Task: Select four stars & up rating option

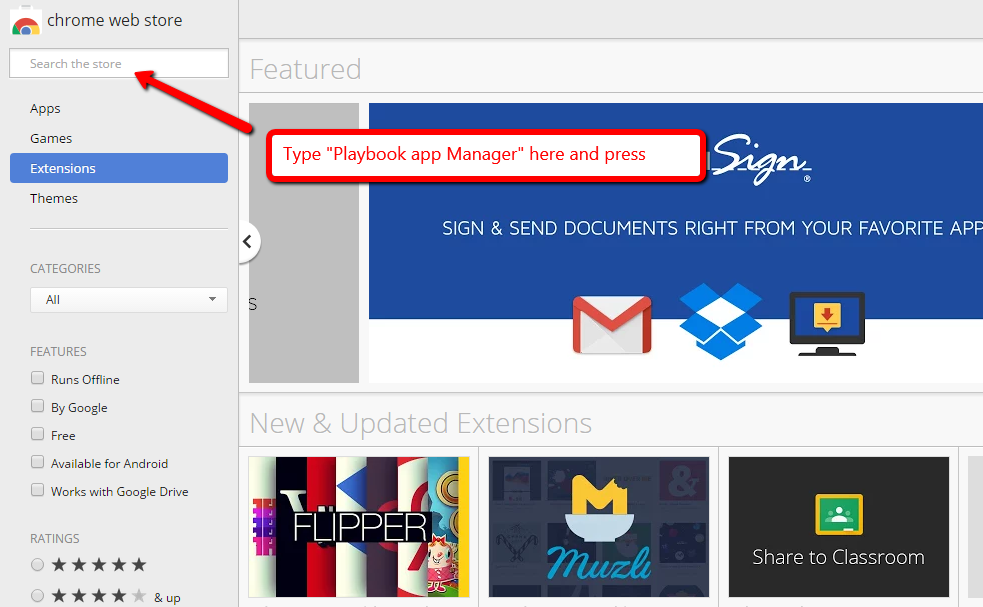Action: point(38,596)
